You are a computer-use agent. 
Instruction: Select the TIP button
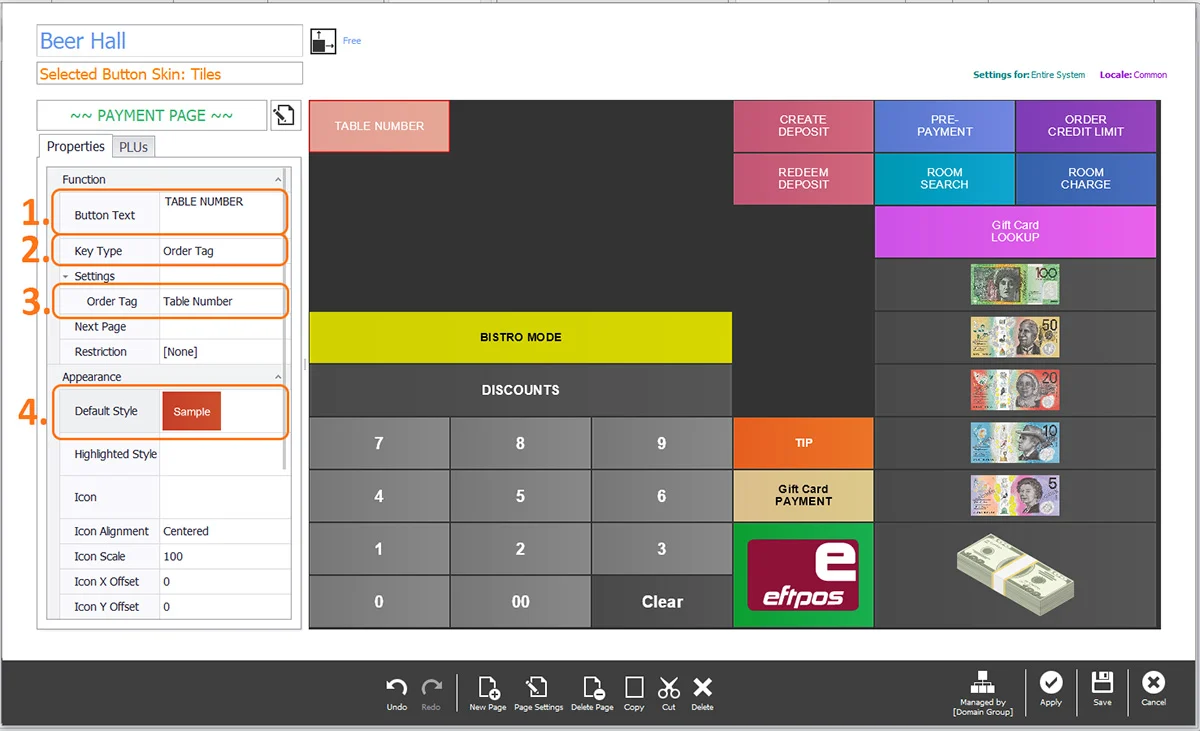point(803,442)
